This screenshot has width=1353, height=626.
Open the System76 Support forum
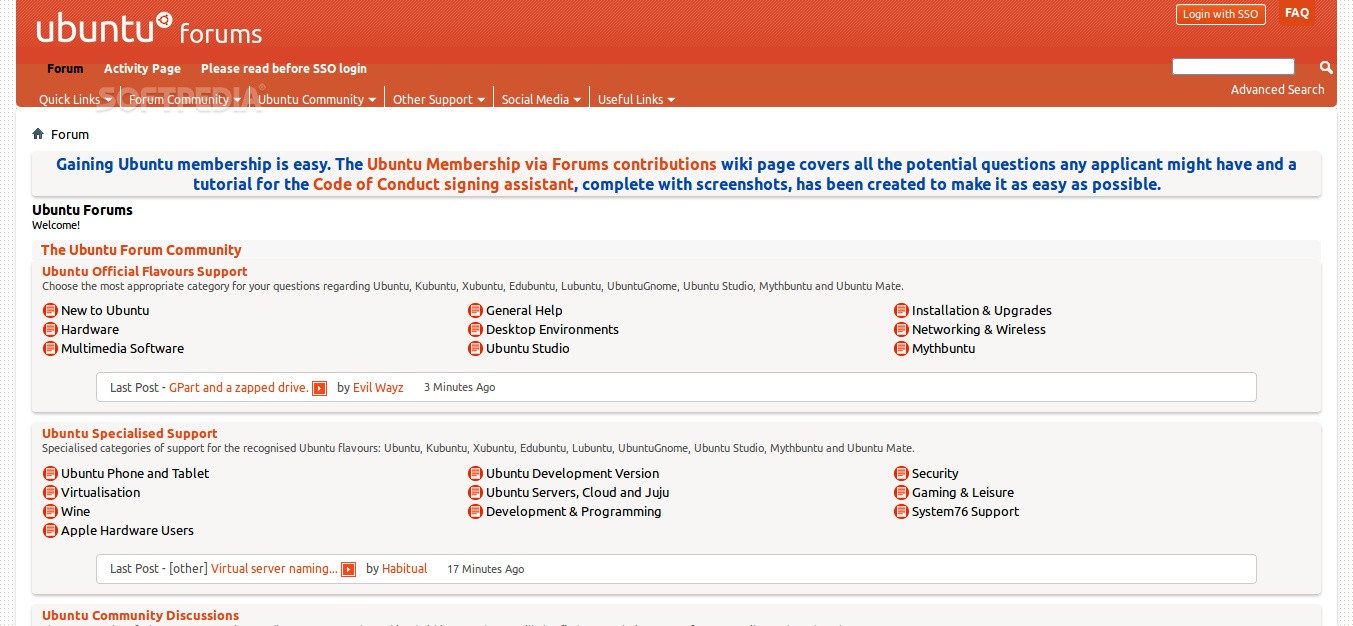[x=965, y=511]
